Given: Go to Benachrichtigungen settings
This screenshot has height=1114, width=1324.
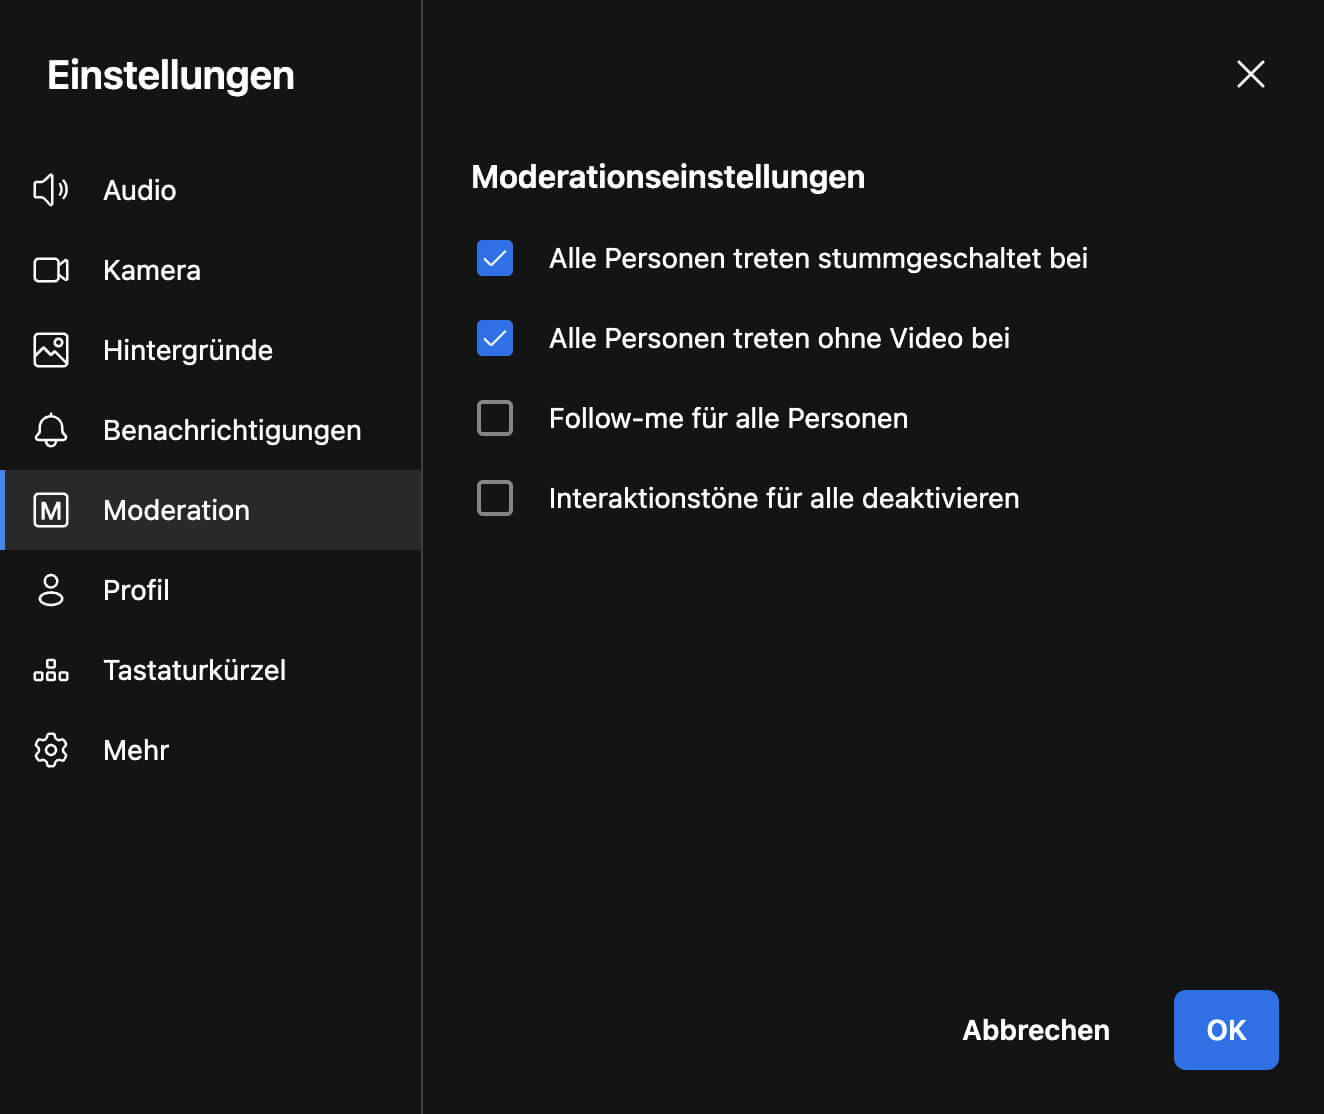Looking at the screenshot, I should click(x=211, y=430).
